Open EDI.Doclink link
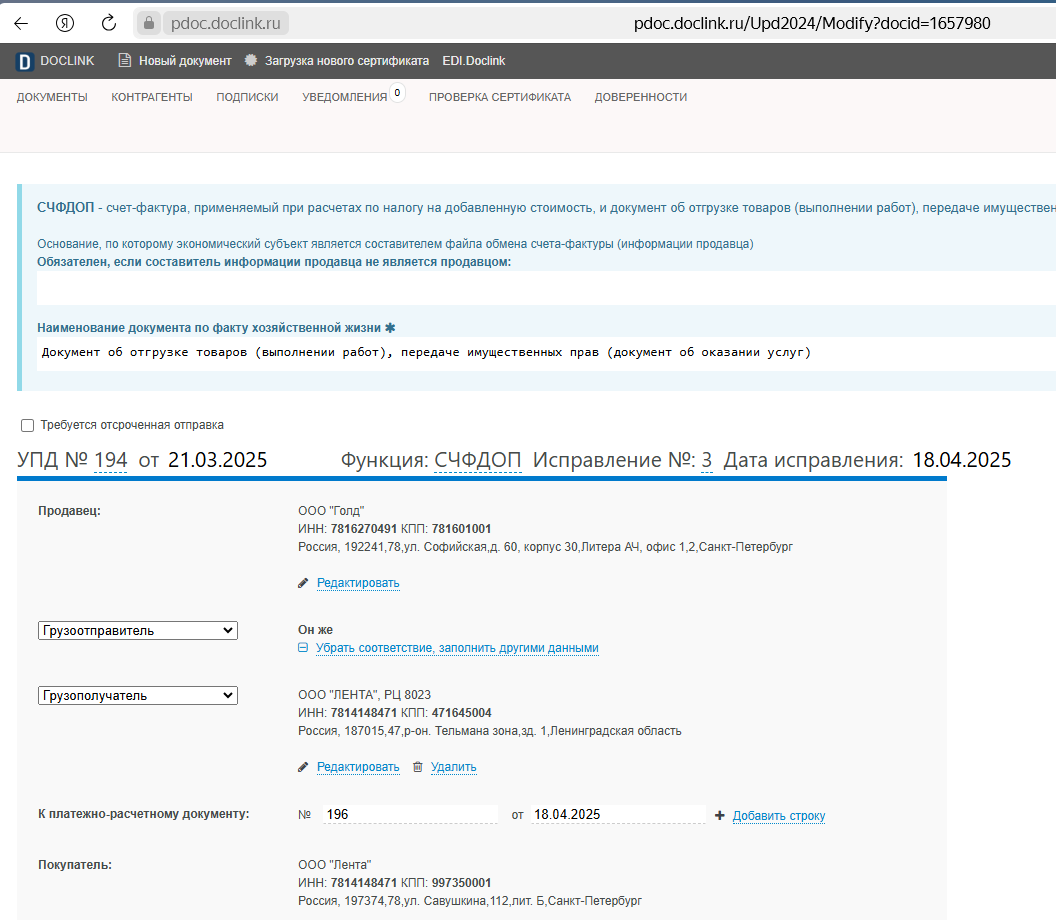This screenshot has width=1056, height=920. [473, 61]
